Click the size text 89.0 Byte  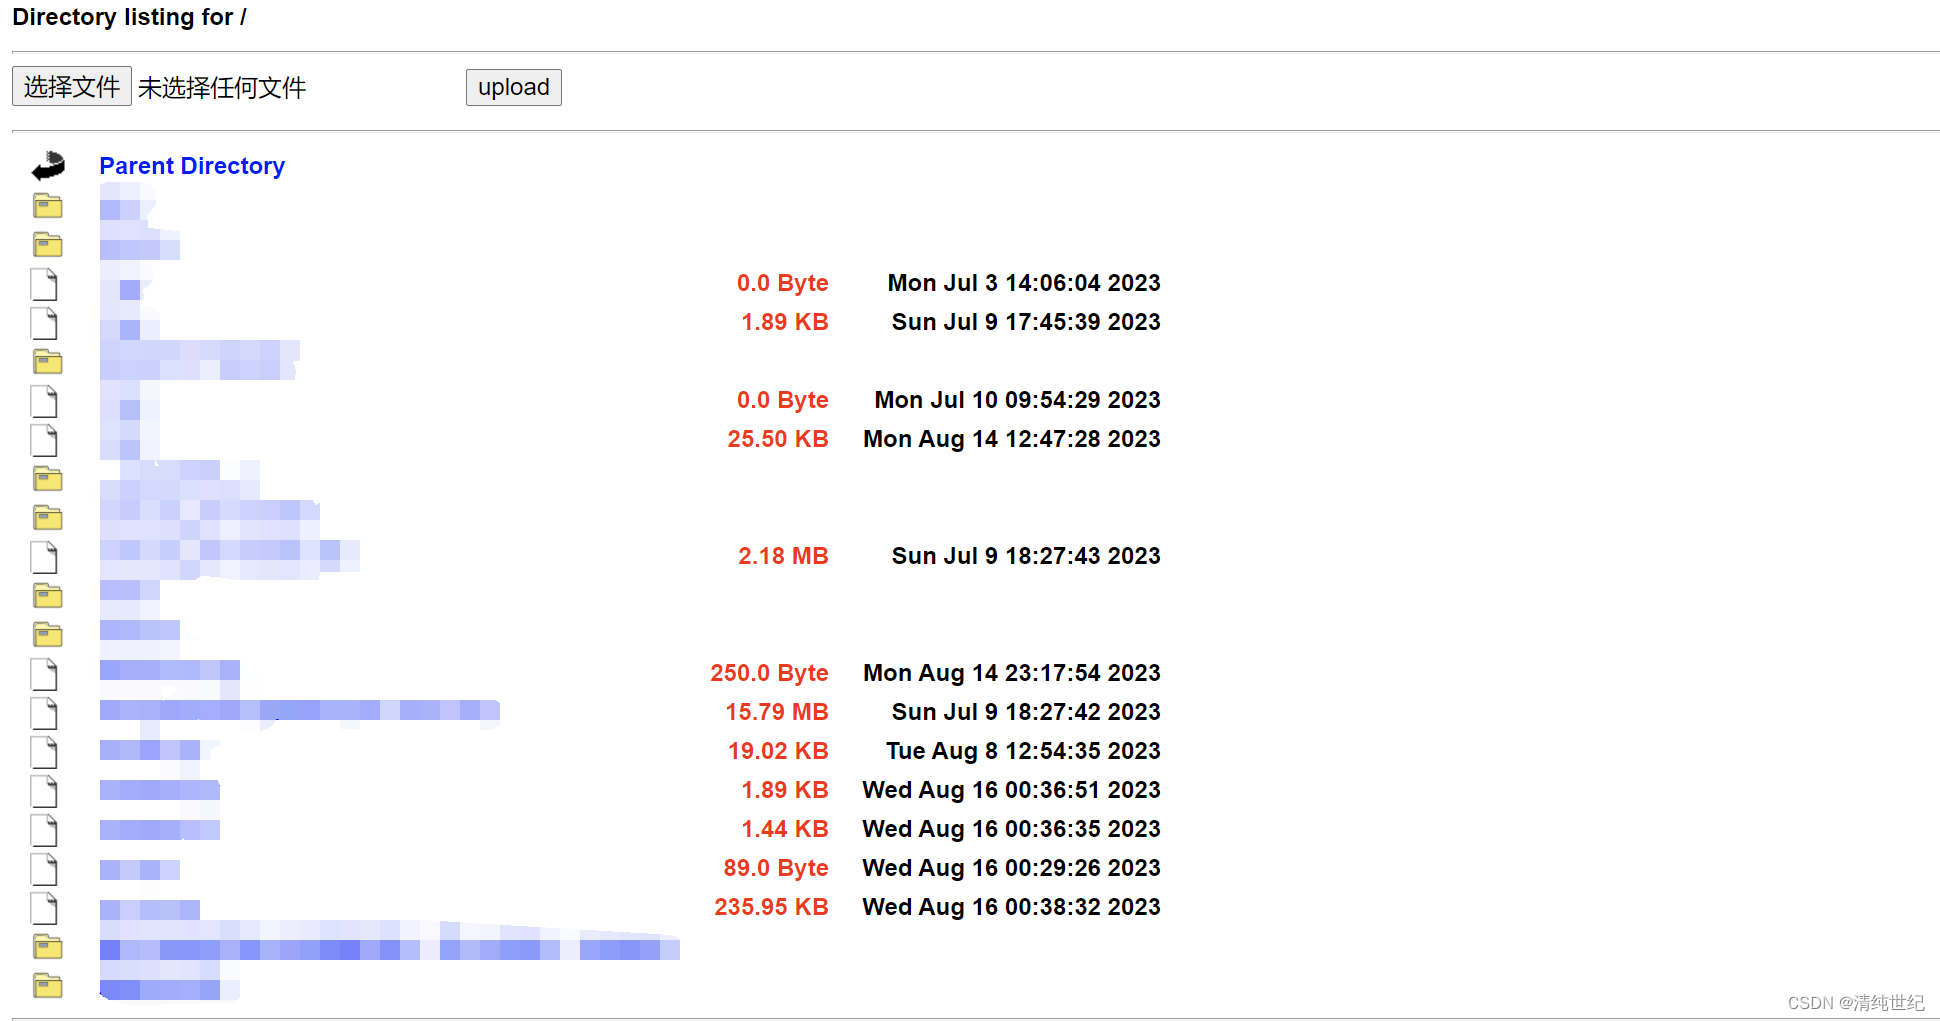[776, 868]
